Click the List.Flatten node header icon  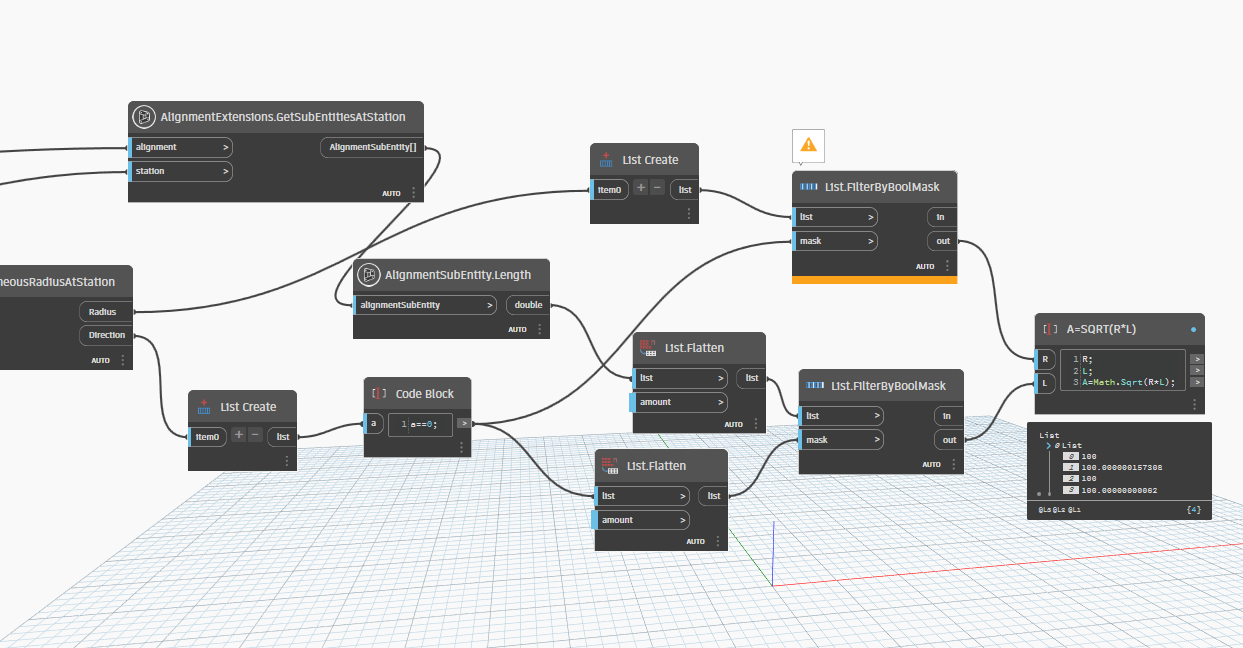tap(647, 347)
